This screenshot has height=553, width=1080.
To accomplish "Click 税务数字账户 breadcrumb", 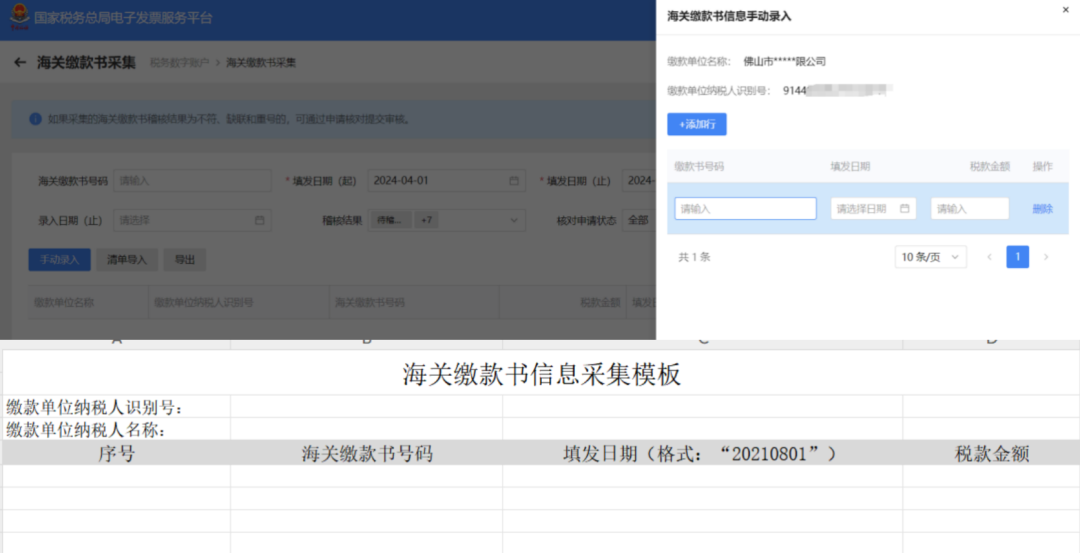I will (x=179, y=63).
